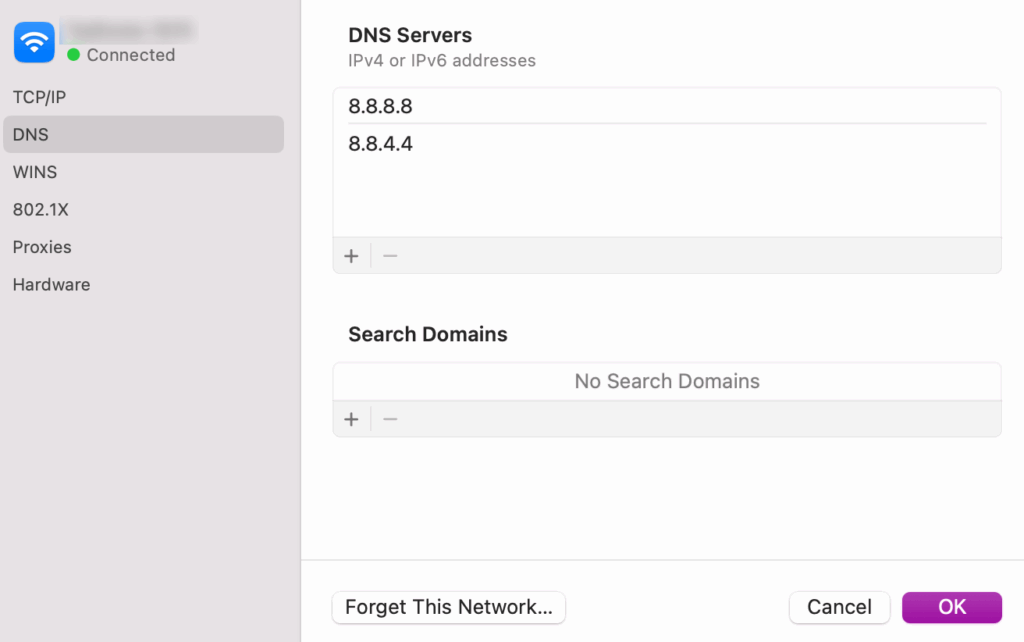The width and height of the screenshot is (1024, 642).
Task: Switch to the DNS settings pane
Action: point(30,134)
